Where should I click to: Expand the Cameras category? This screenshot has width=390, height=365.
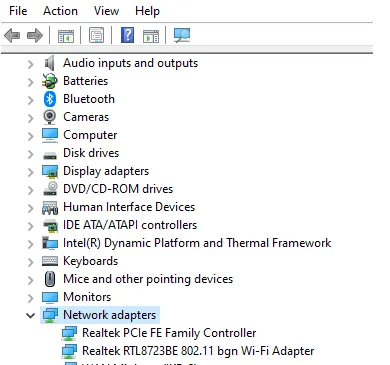31,118
